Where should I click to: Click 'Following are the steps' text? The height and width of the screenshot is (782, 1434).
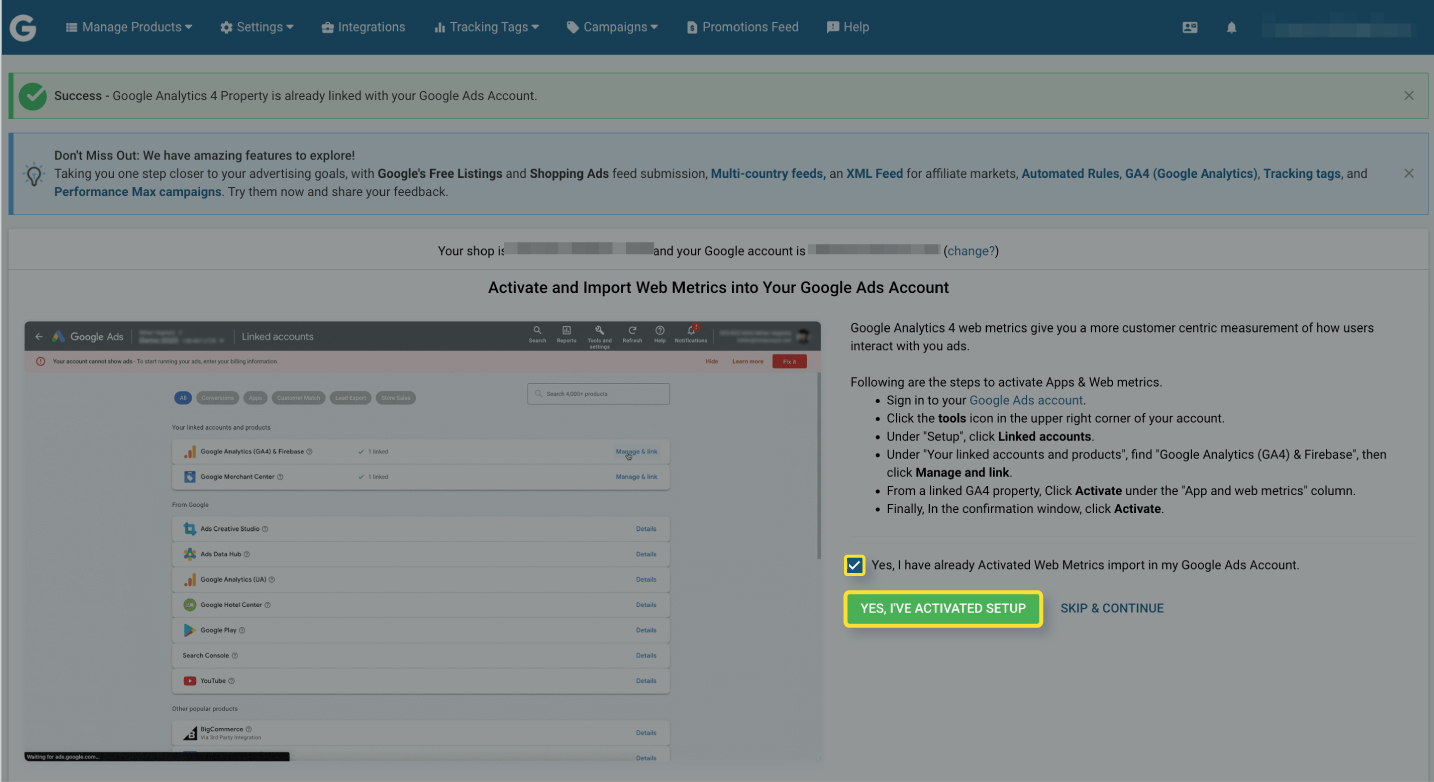(1006, 382)
